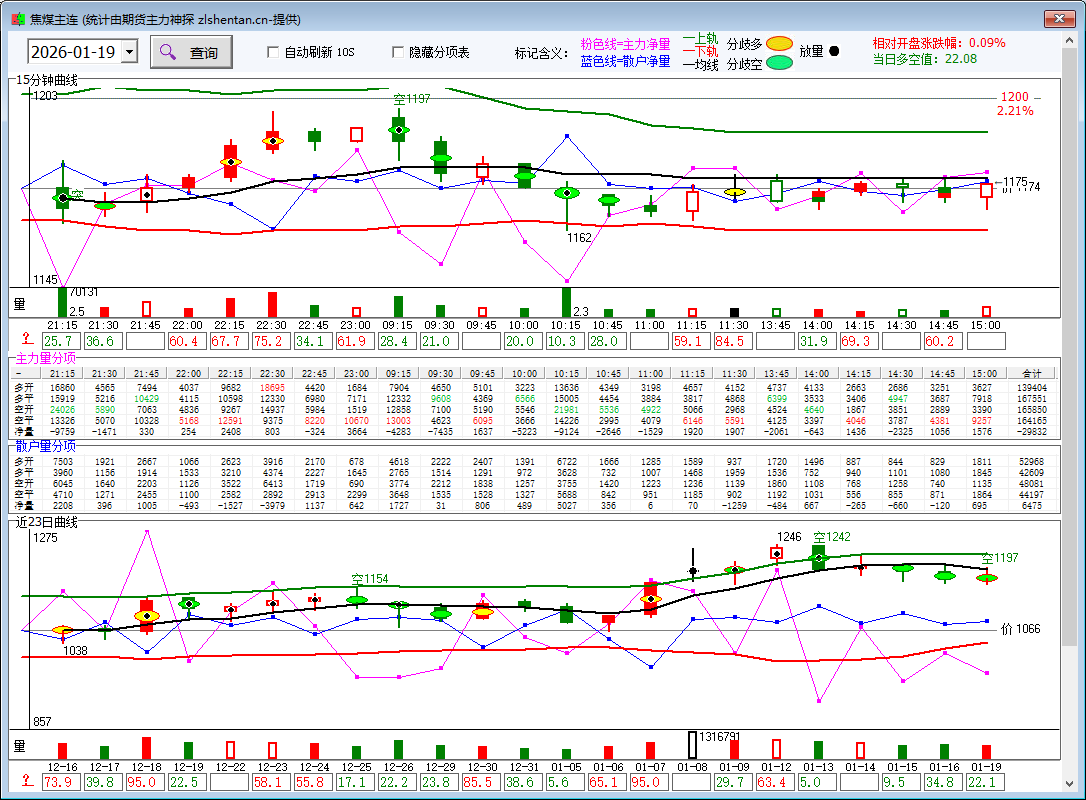Click the -29832 net total cell
Viewport: 1086px width, 800px height.
1031,432
